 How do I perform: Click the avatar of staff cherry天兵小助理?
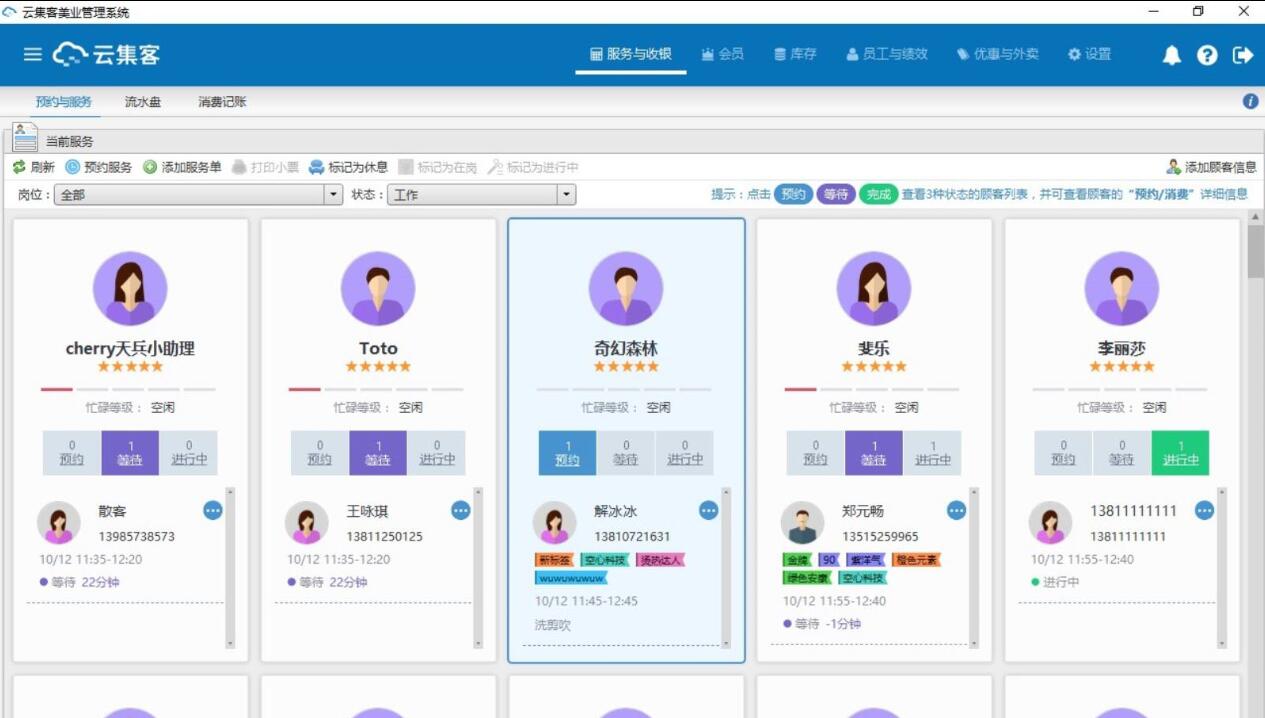coord(130,289)
